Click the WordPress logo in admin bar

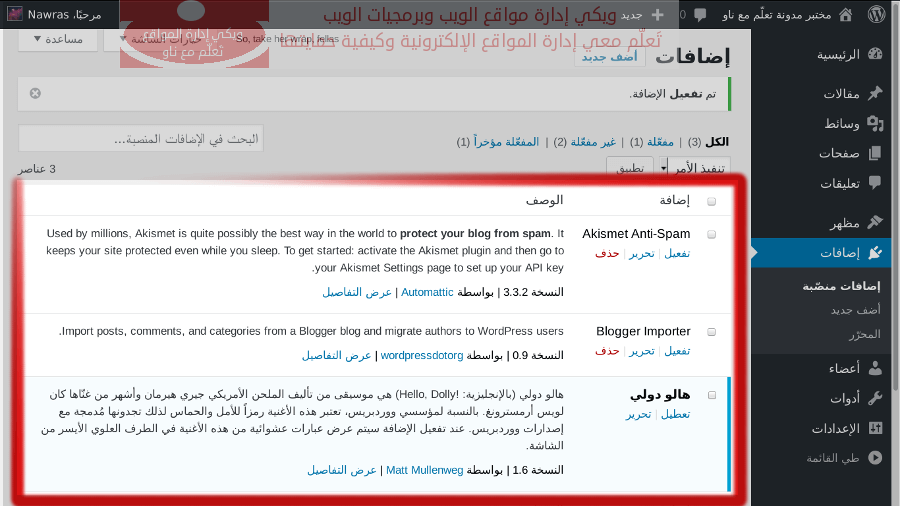(x=876, y=15)
